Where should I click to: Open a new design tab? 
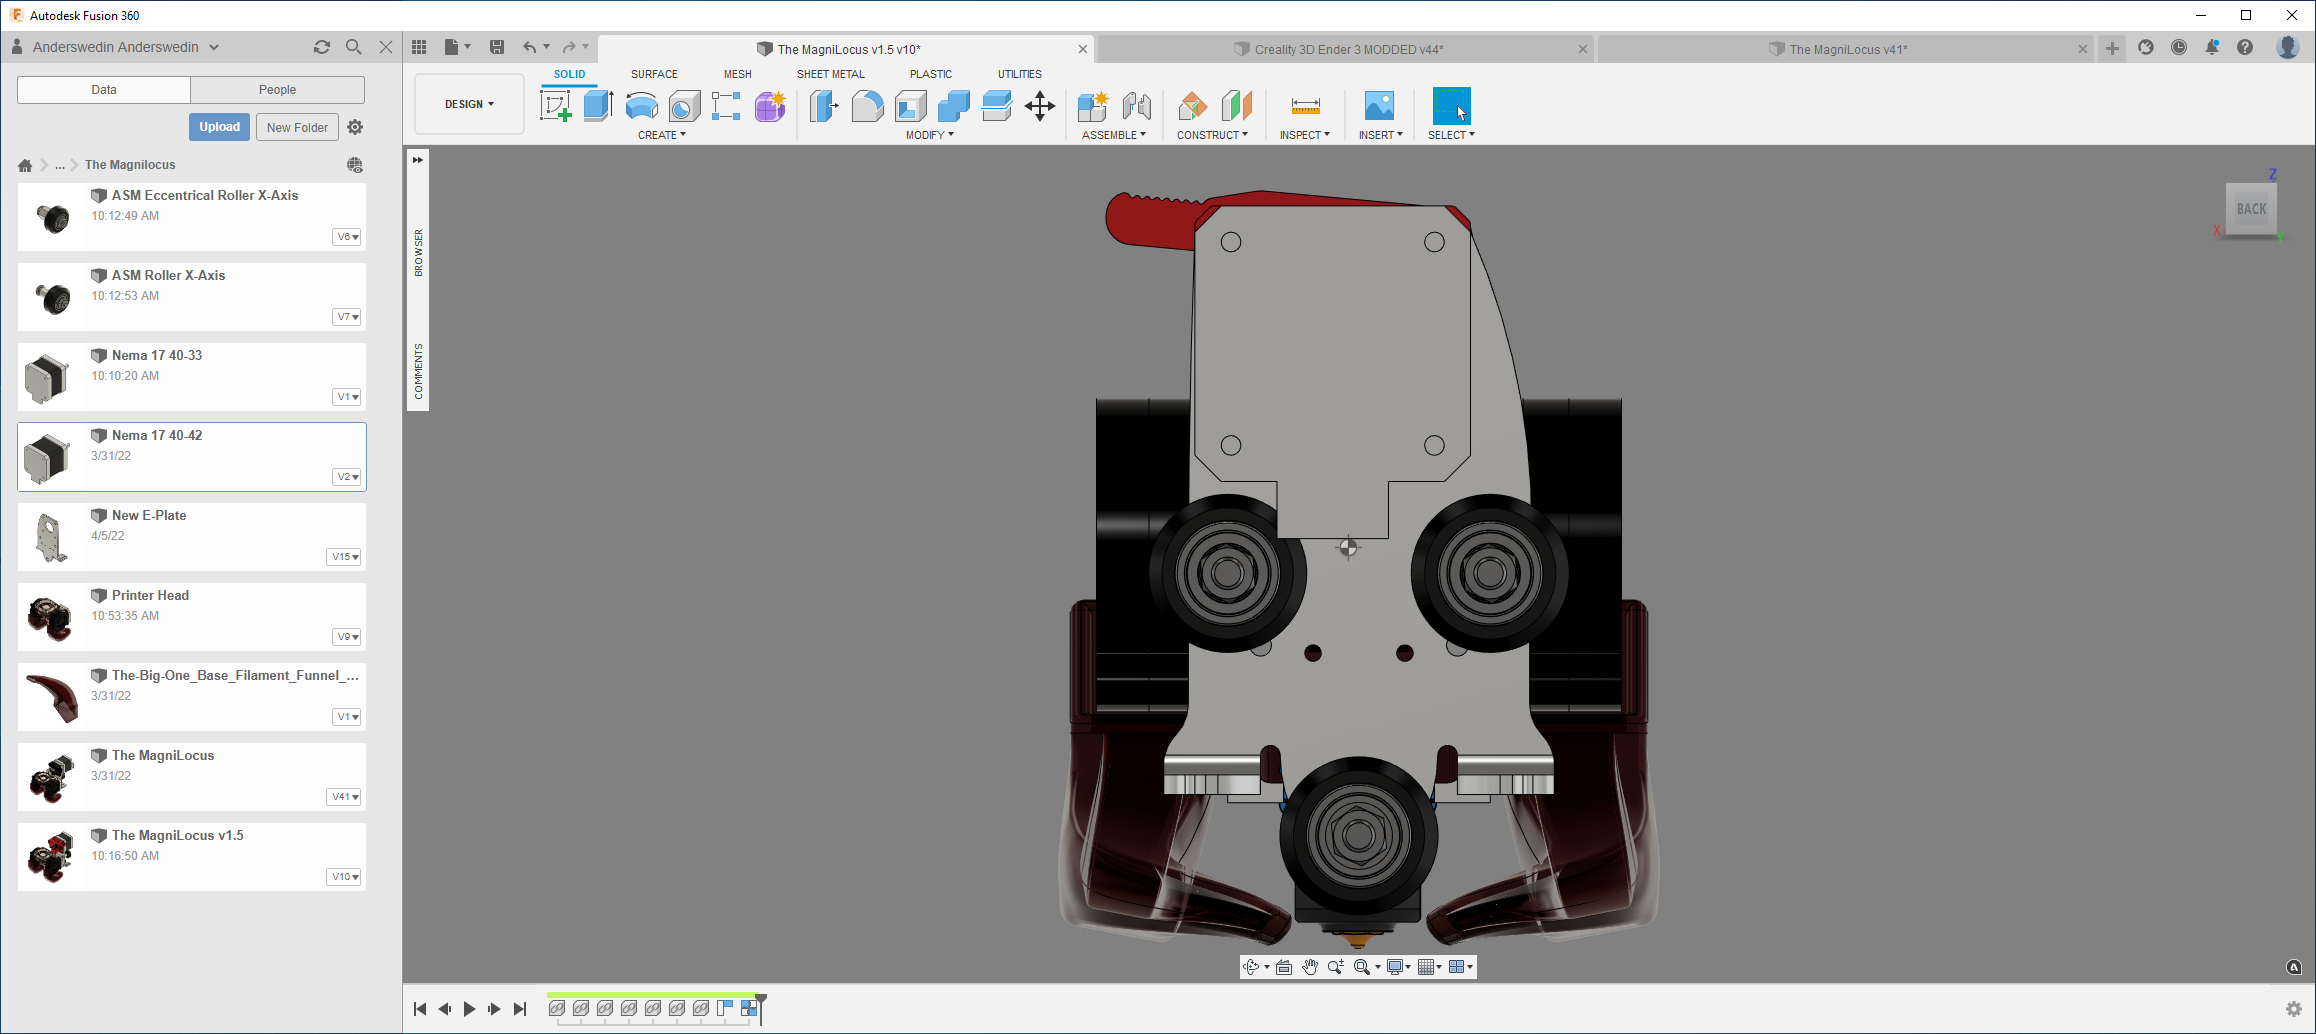coord(2112,48)
